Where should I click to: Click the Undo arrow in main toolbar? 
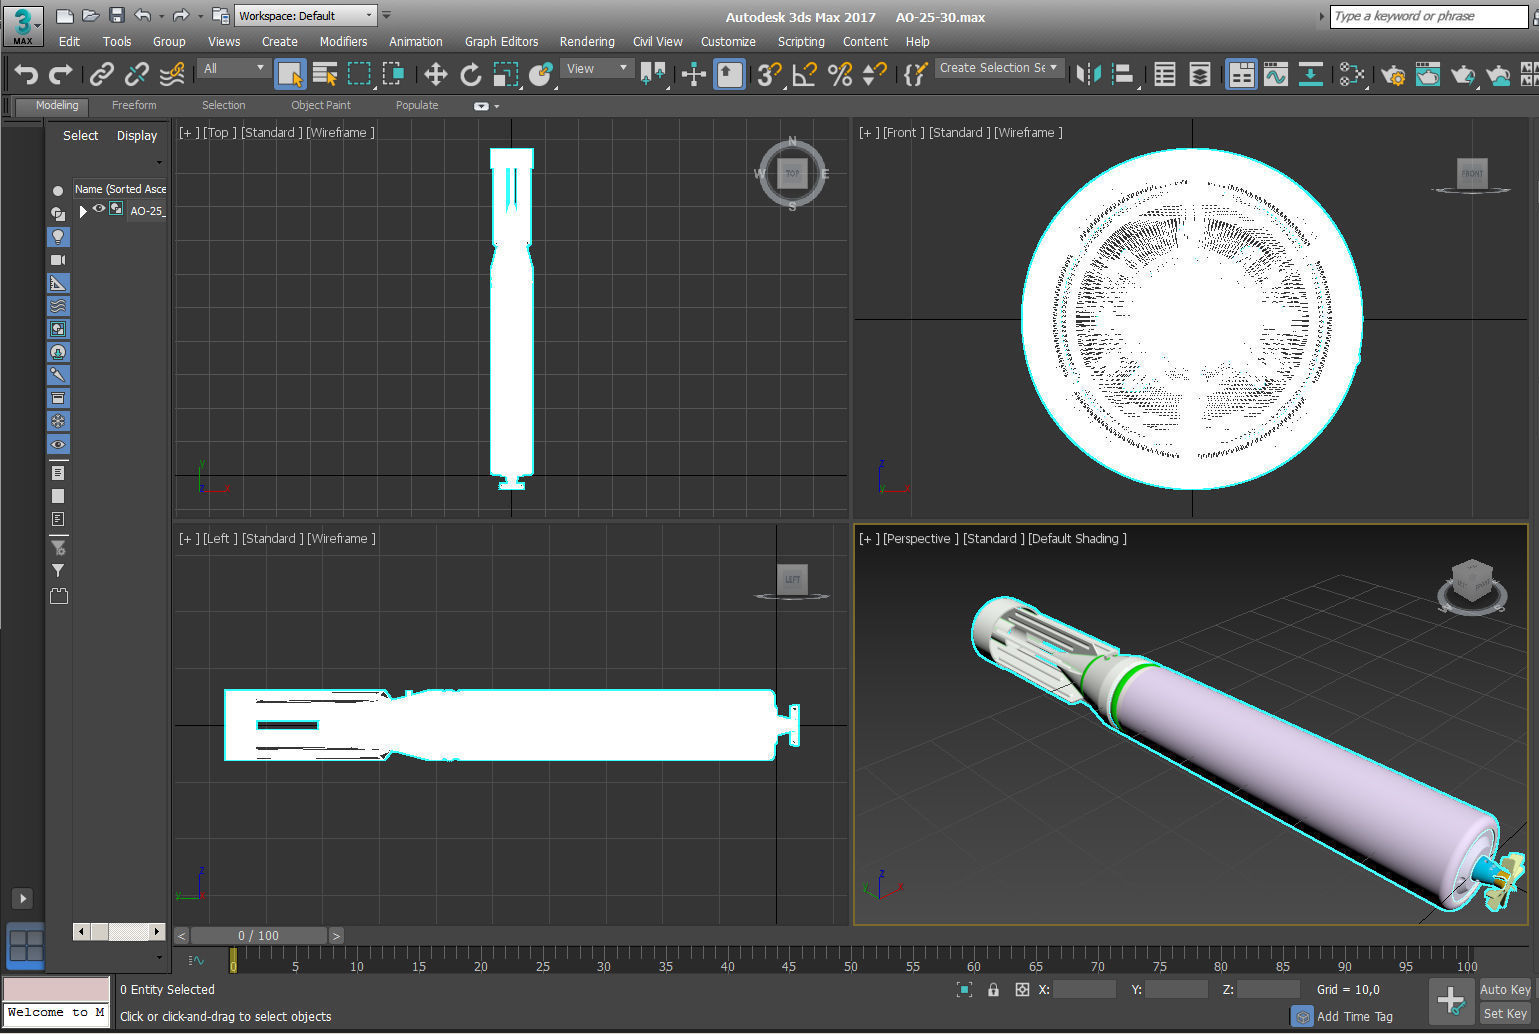click(26, 74)
